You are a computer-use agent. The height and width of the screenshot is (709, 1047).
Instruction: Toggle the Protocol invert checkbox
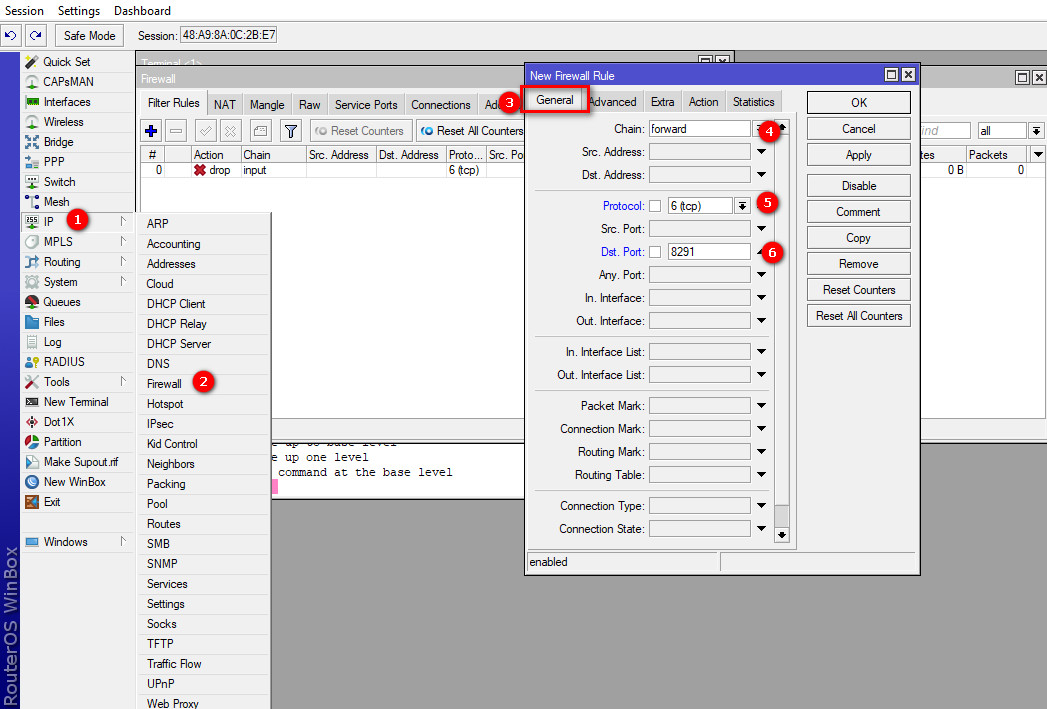coord(656,206)
